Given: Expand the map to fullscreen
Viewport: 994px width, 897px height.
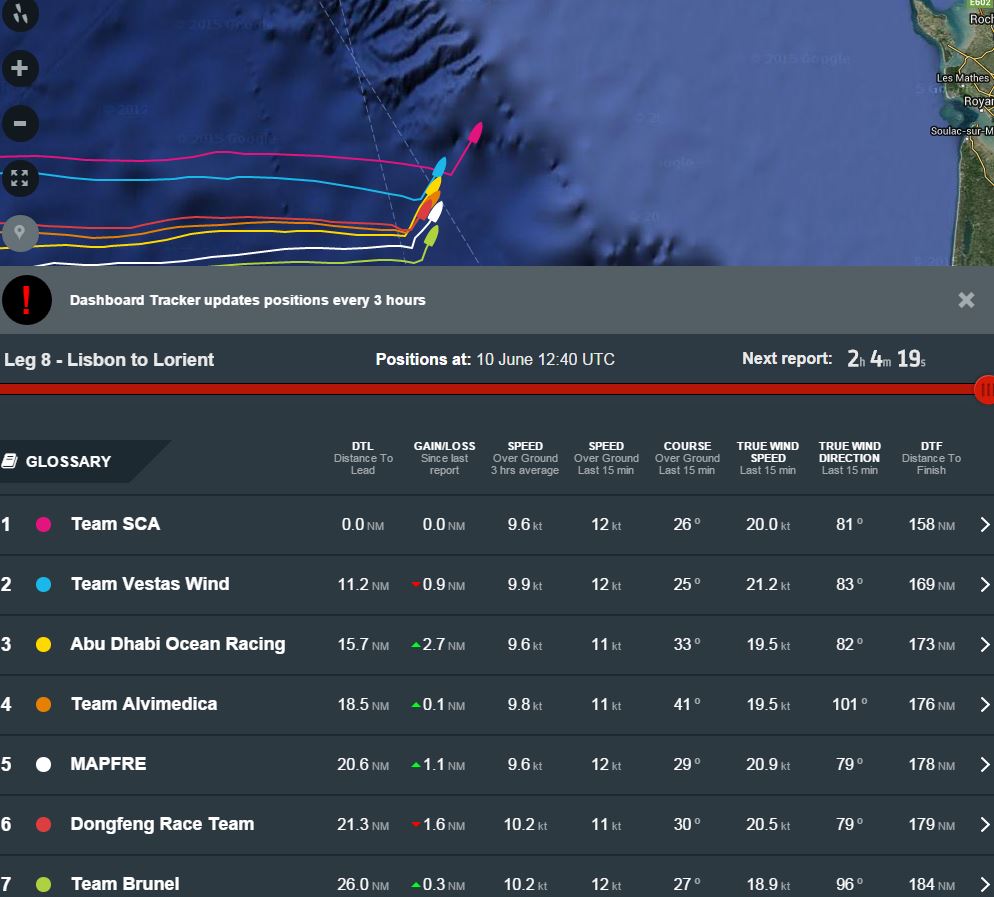Looking at the screenshot, I should pyautogui.click(x=20, y=179).
